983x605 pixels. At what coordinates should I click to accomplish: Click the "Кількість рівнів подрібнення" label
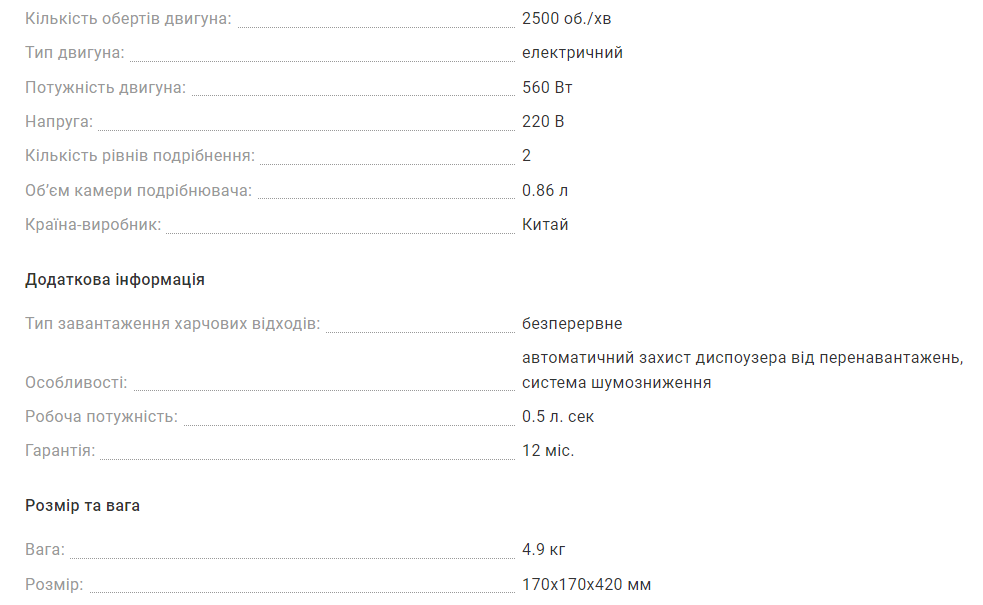[x=140, y=156]
